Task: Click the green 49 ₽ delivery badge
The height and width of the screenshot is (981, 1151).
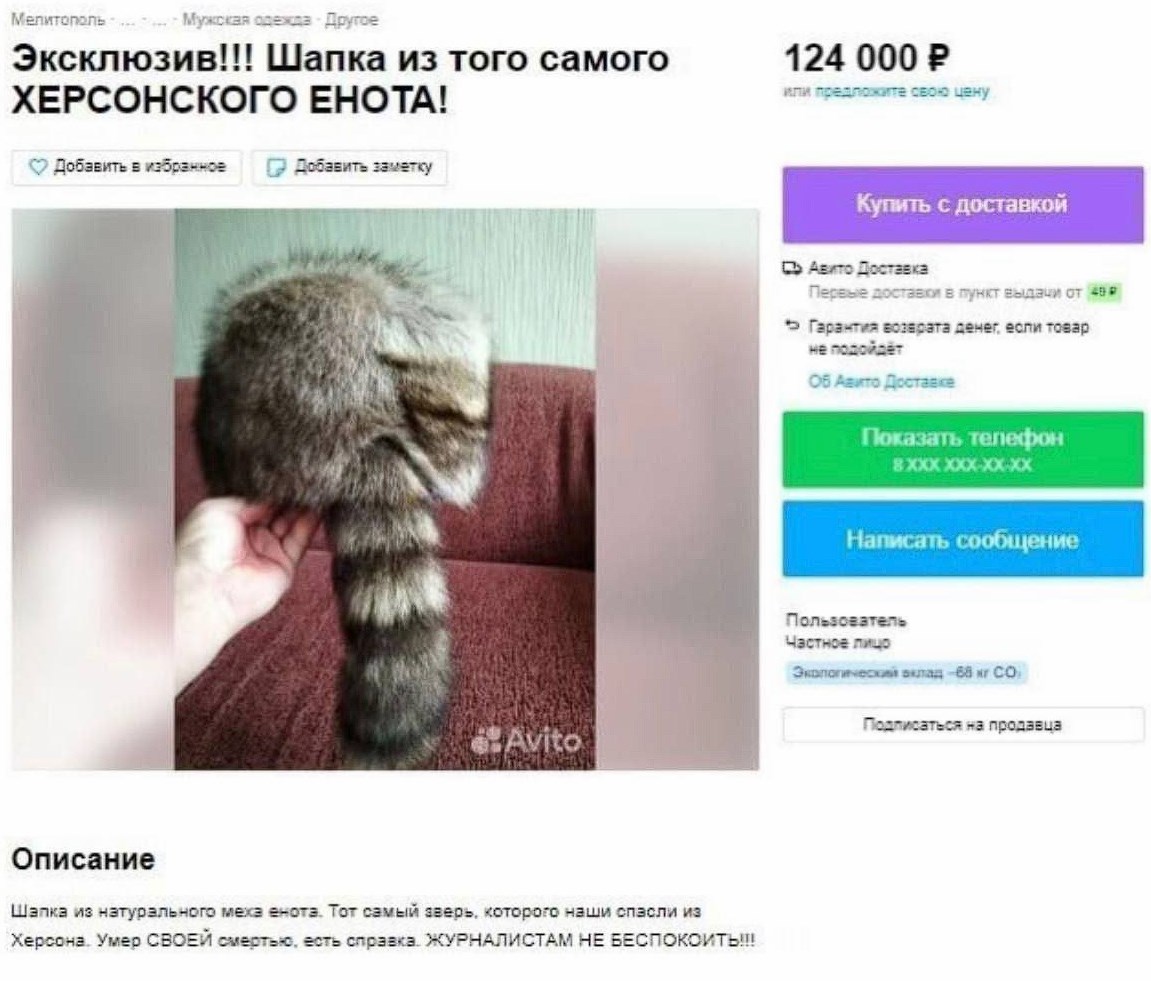Action: click(x=1105, y=292)
